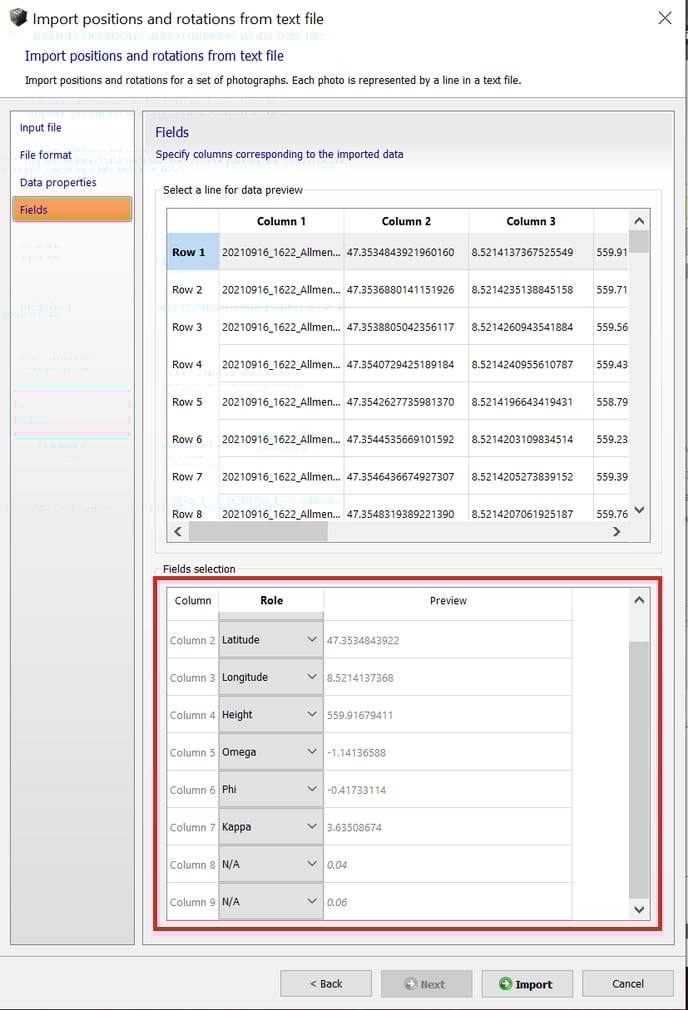Close the import dialog window
The image size is (688, 1010).
tap(665, 18)
